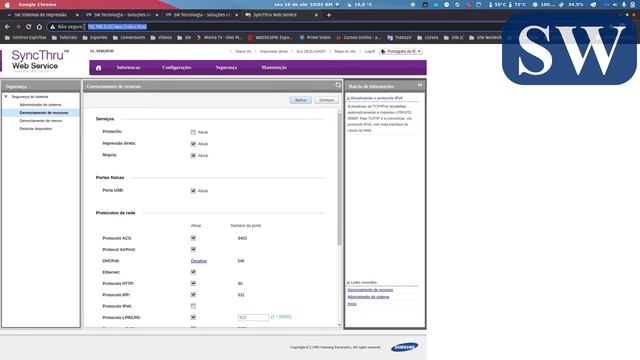Click the volume icon in the menu bar
640x360 pixels.
pos(615,4)
